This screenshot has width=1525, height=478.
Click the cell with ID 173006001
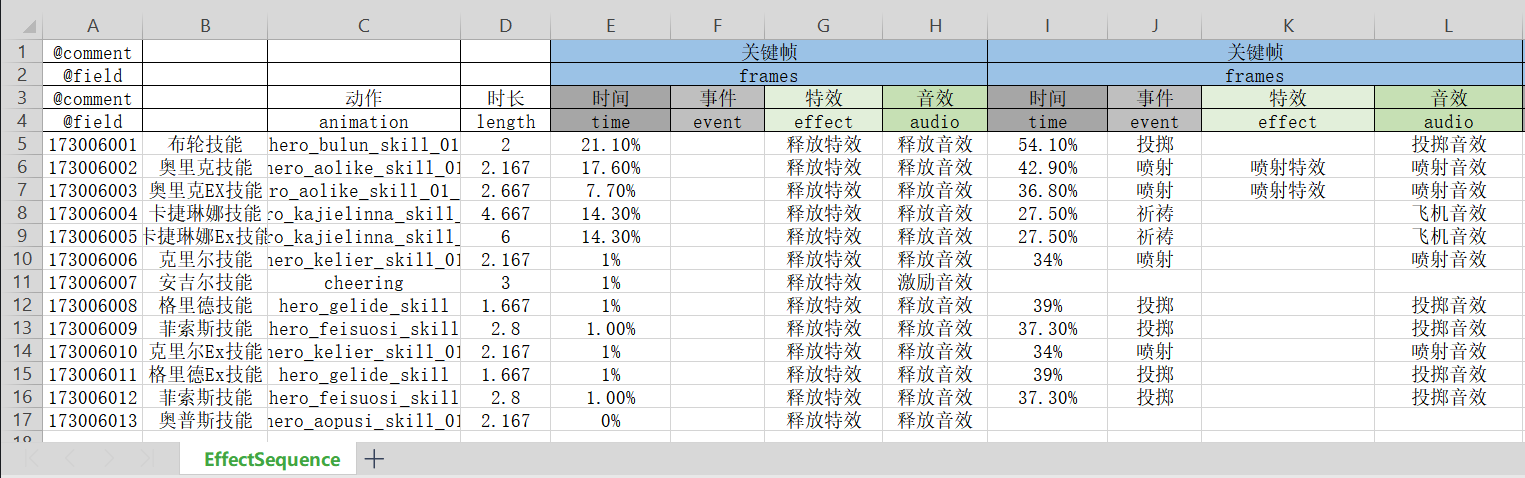[x=92, y=145]
